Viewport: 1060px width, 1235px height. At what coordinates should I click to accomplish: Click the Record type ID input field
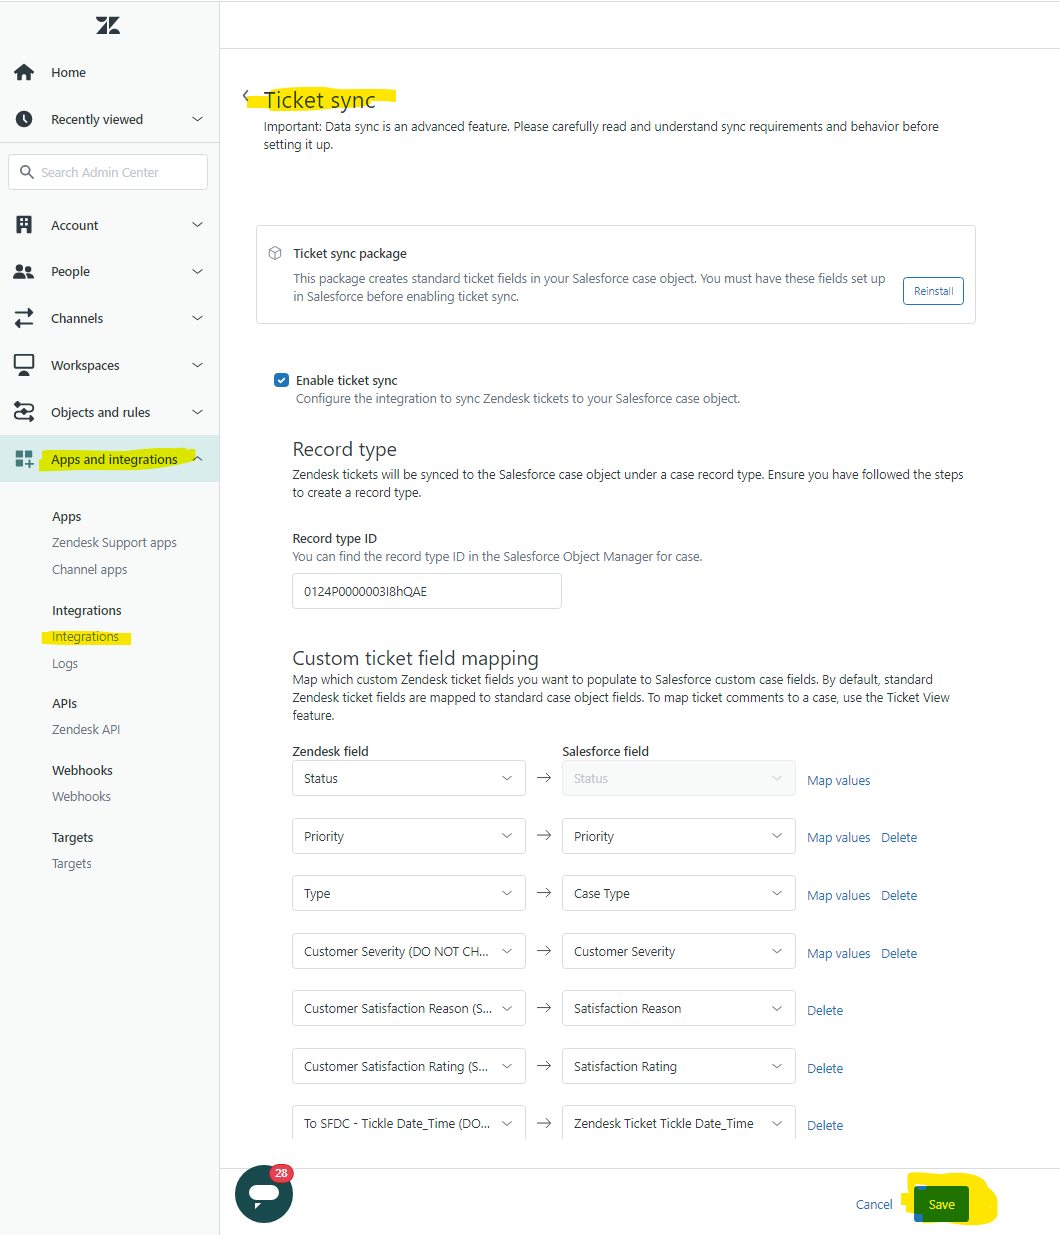click(426, 591)
